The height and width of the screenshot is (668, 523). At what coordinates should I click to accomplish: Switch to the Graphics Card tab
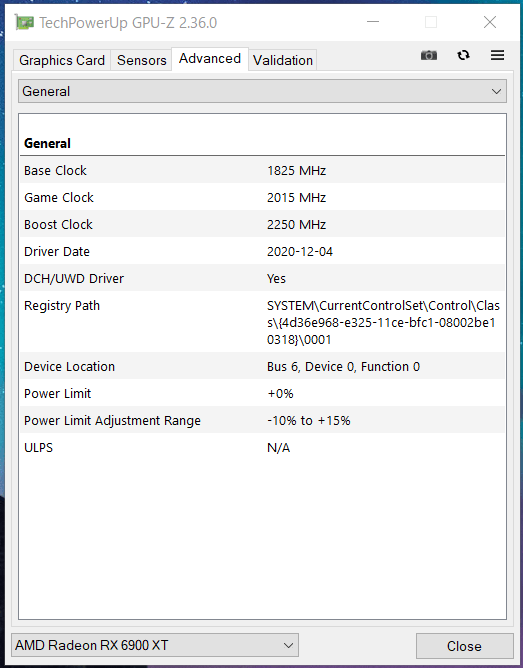(x=62, y=60)
